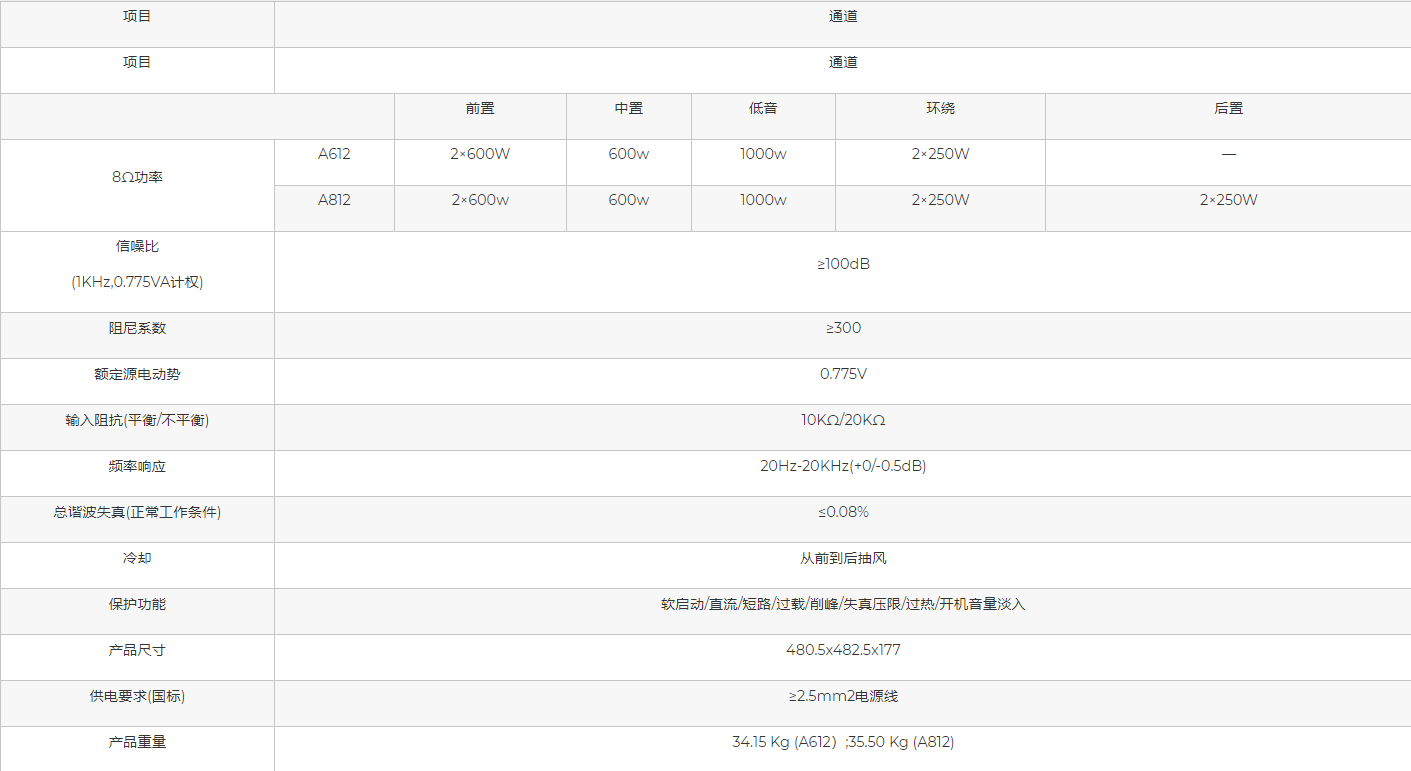Select the 冷却 row label
The image size is (1411, 771).
137,558
